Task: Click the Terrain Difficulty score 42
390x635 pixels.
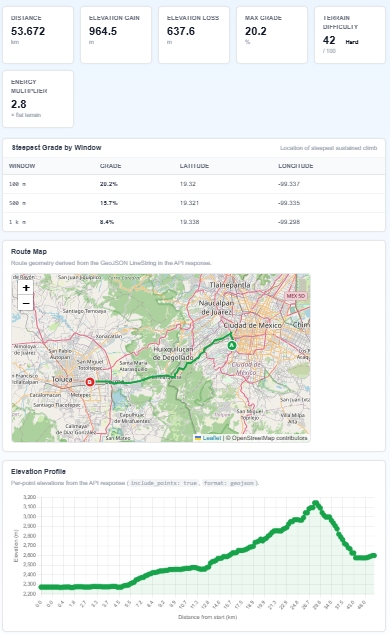Action: [x=329, y=40]
